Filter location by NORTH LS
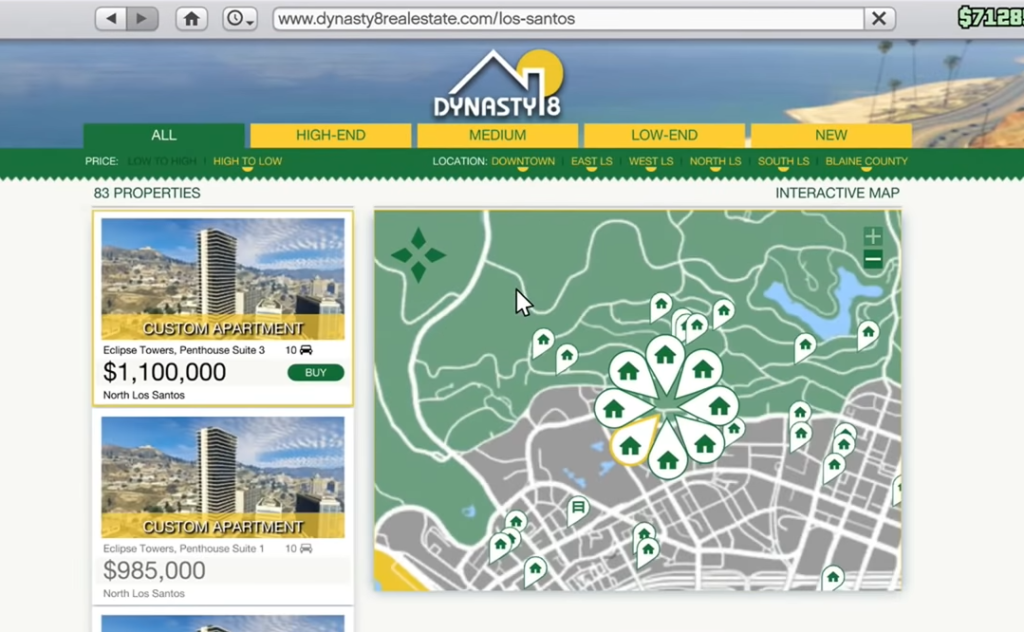Viewport: 1024px width, 632px height. pos(715,161)
